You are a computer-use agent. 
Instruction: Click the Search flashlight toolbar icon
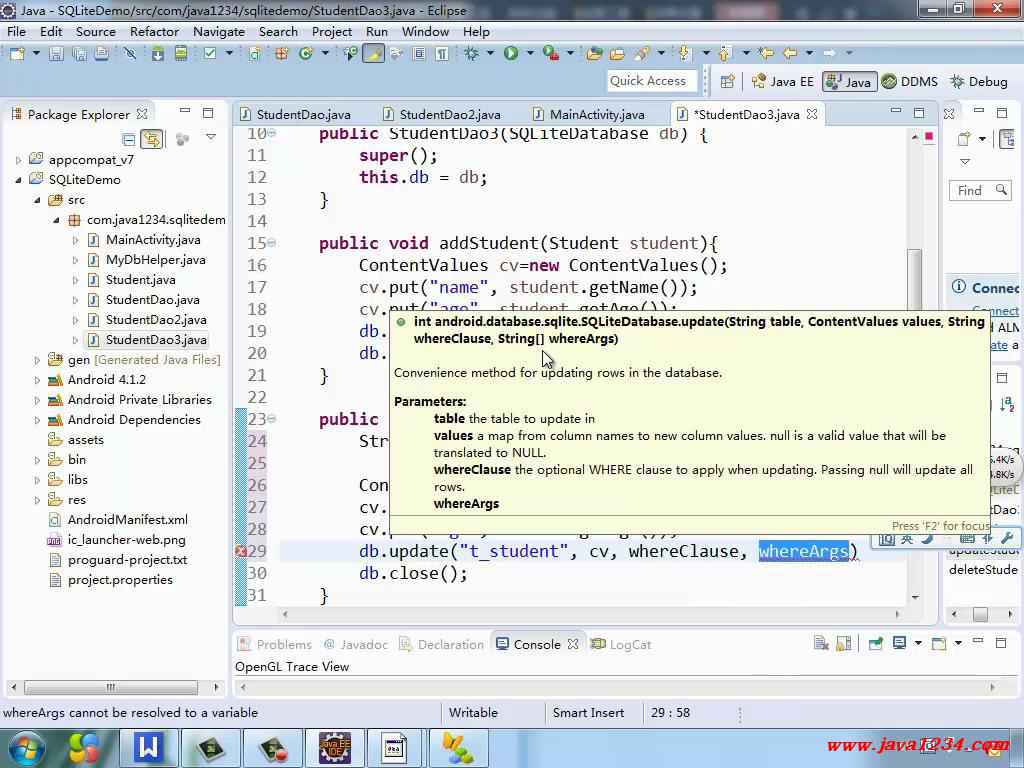pyautogui.click(x=641, y=54)
